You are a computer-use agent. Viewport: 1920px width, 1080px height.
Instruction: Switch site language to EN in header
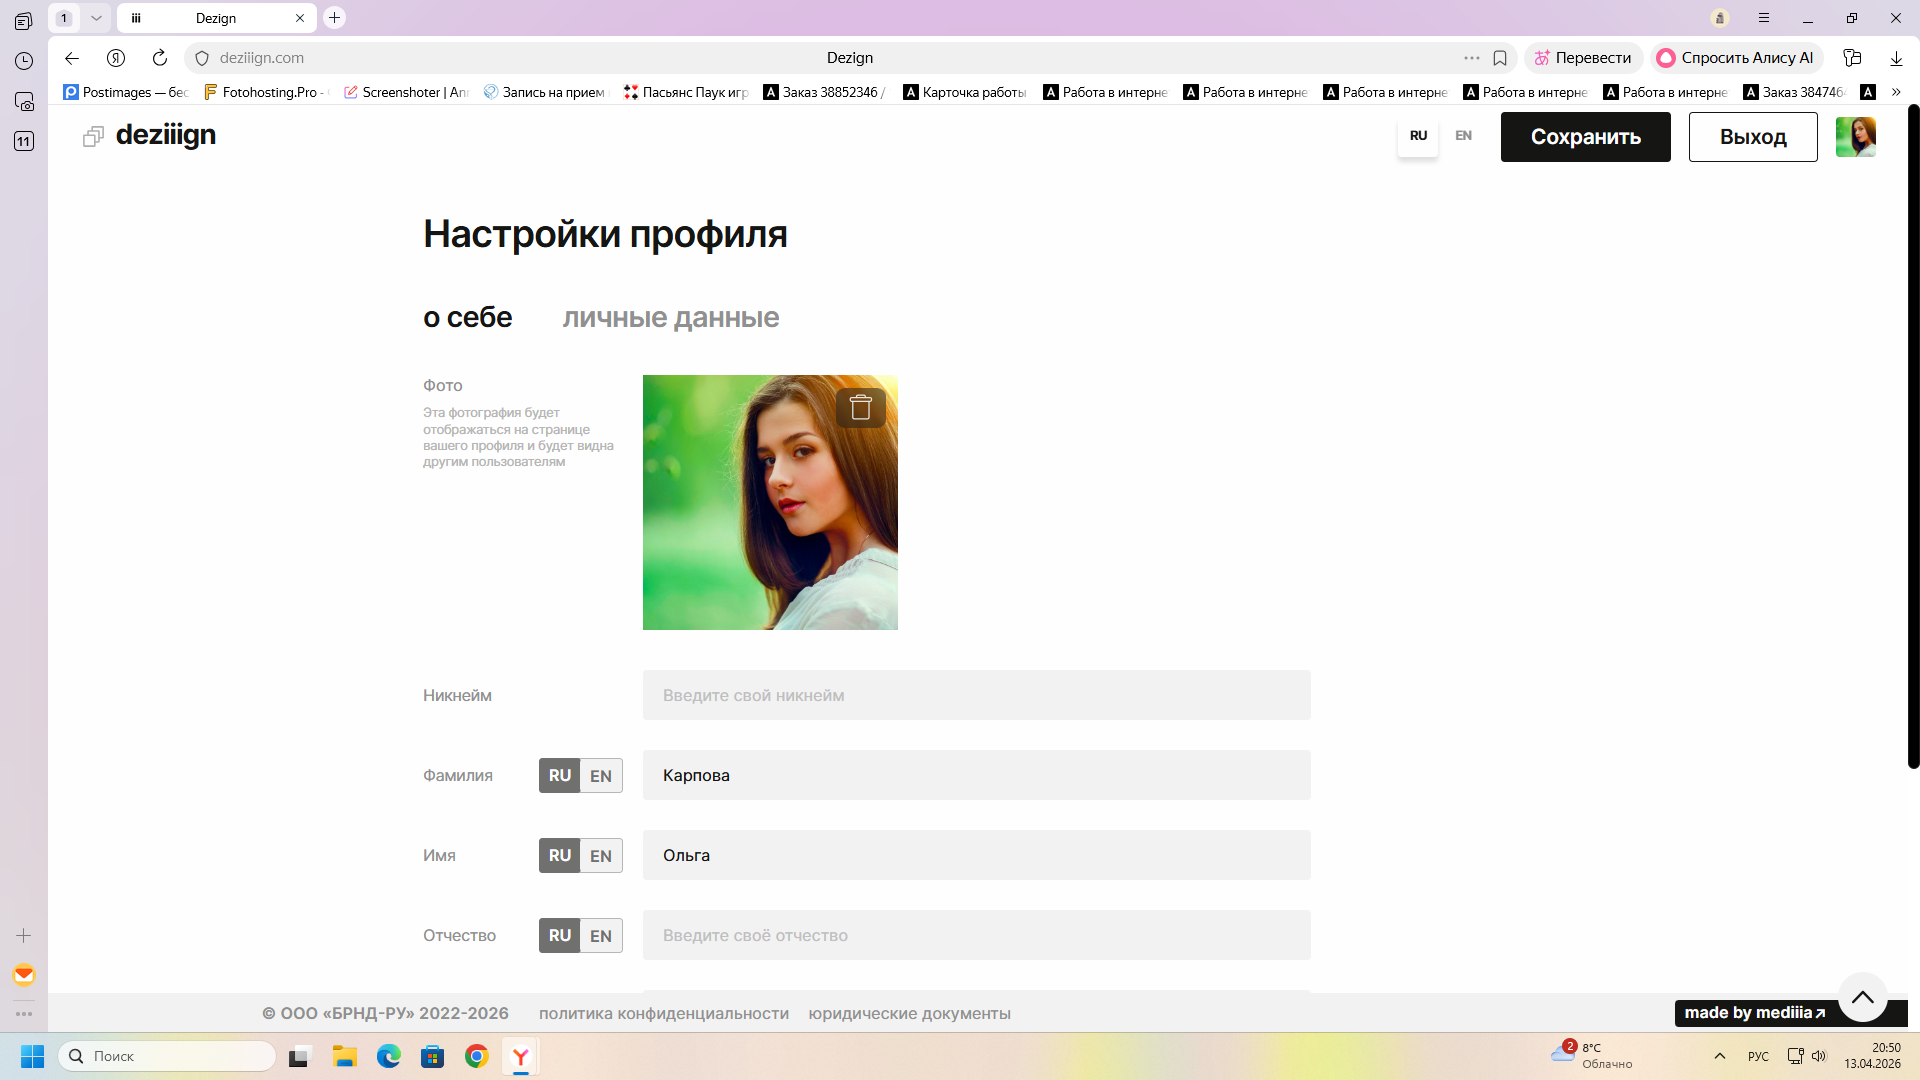(x=1463, y=136)
